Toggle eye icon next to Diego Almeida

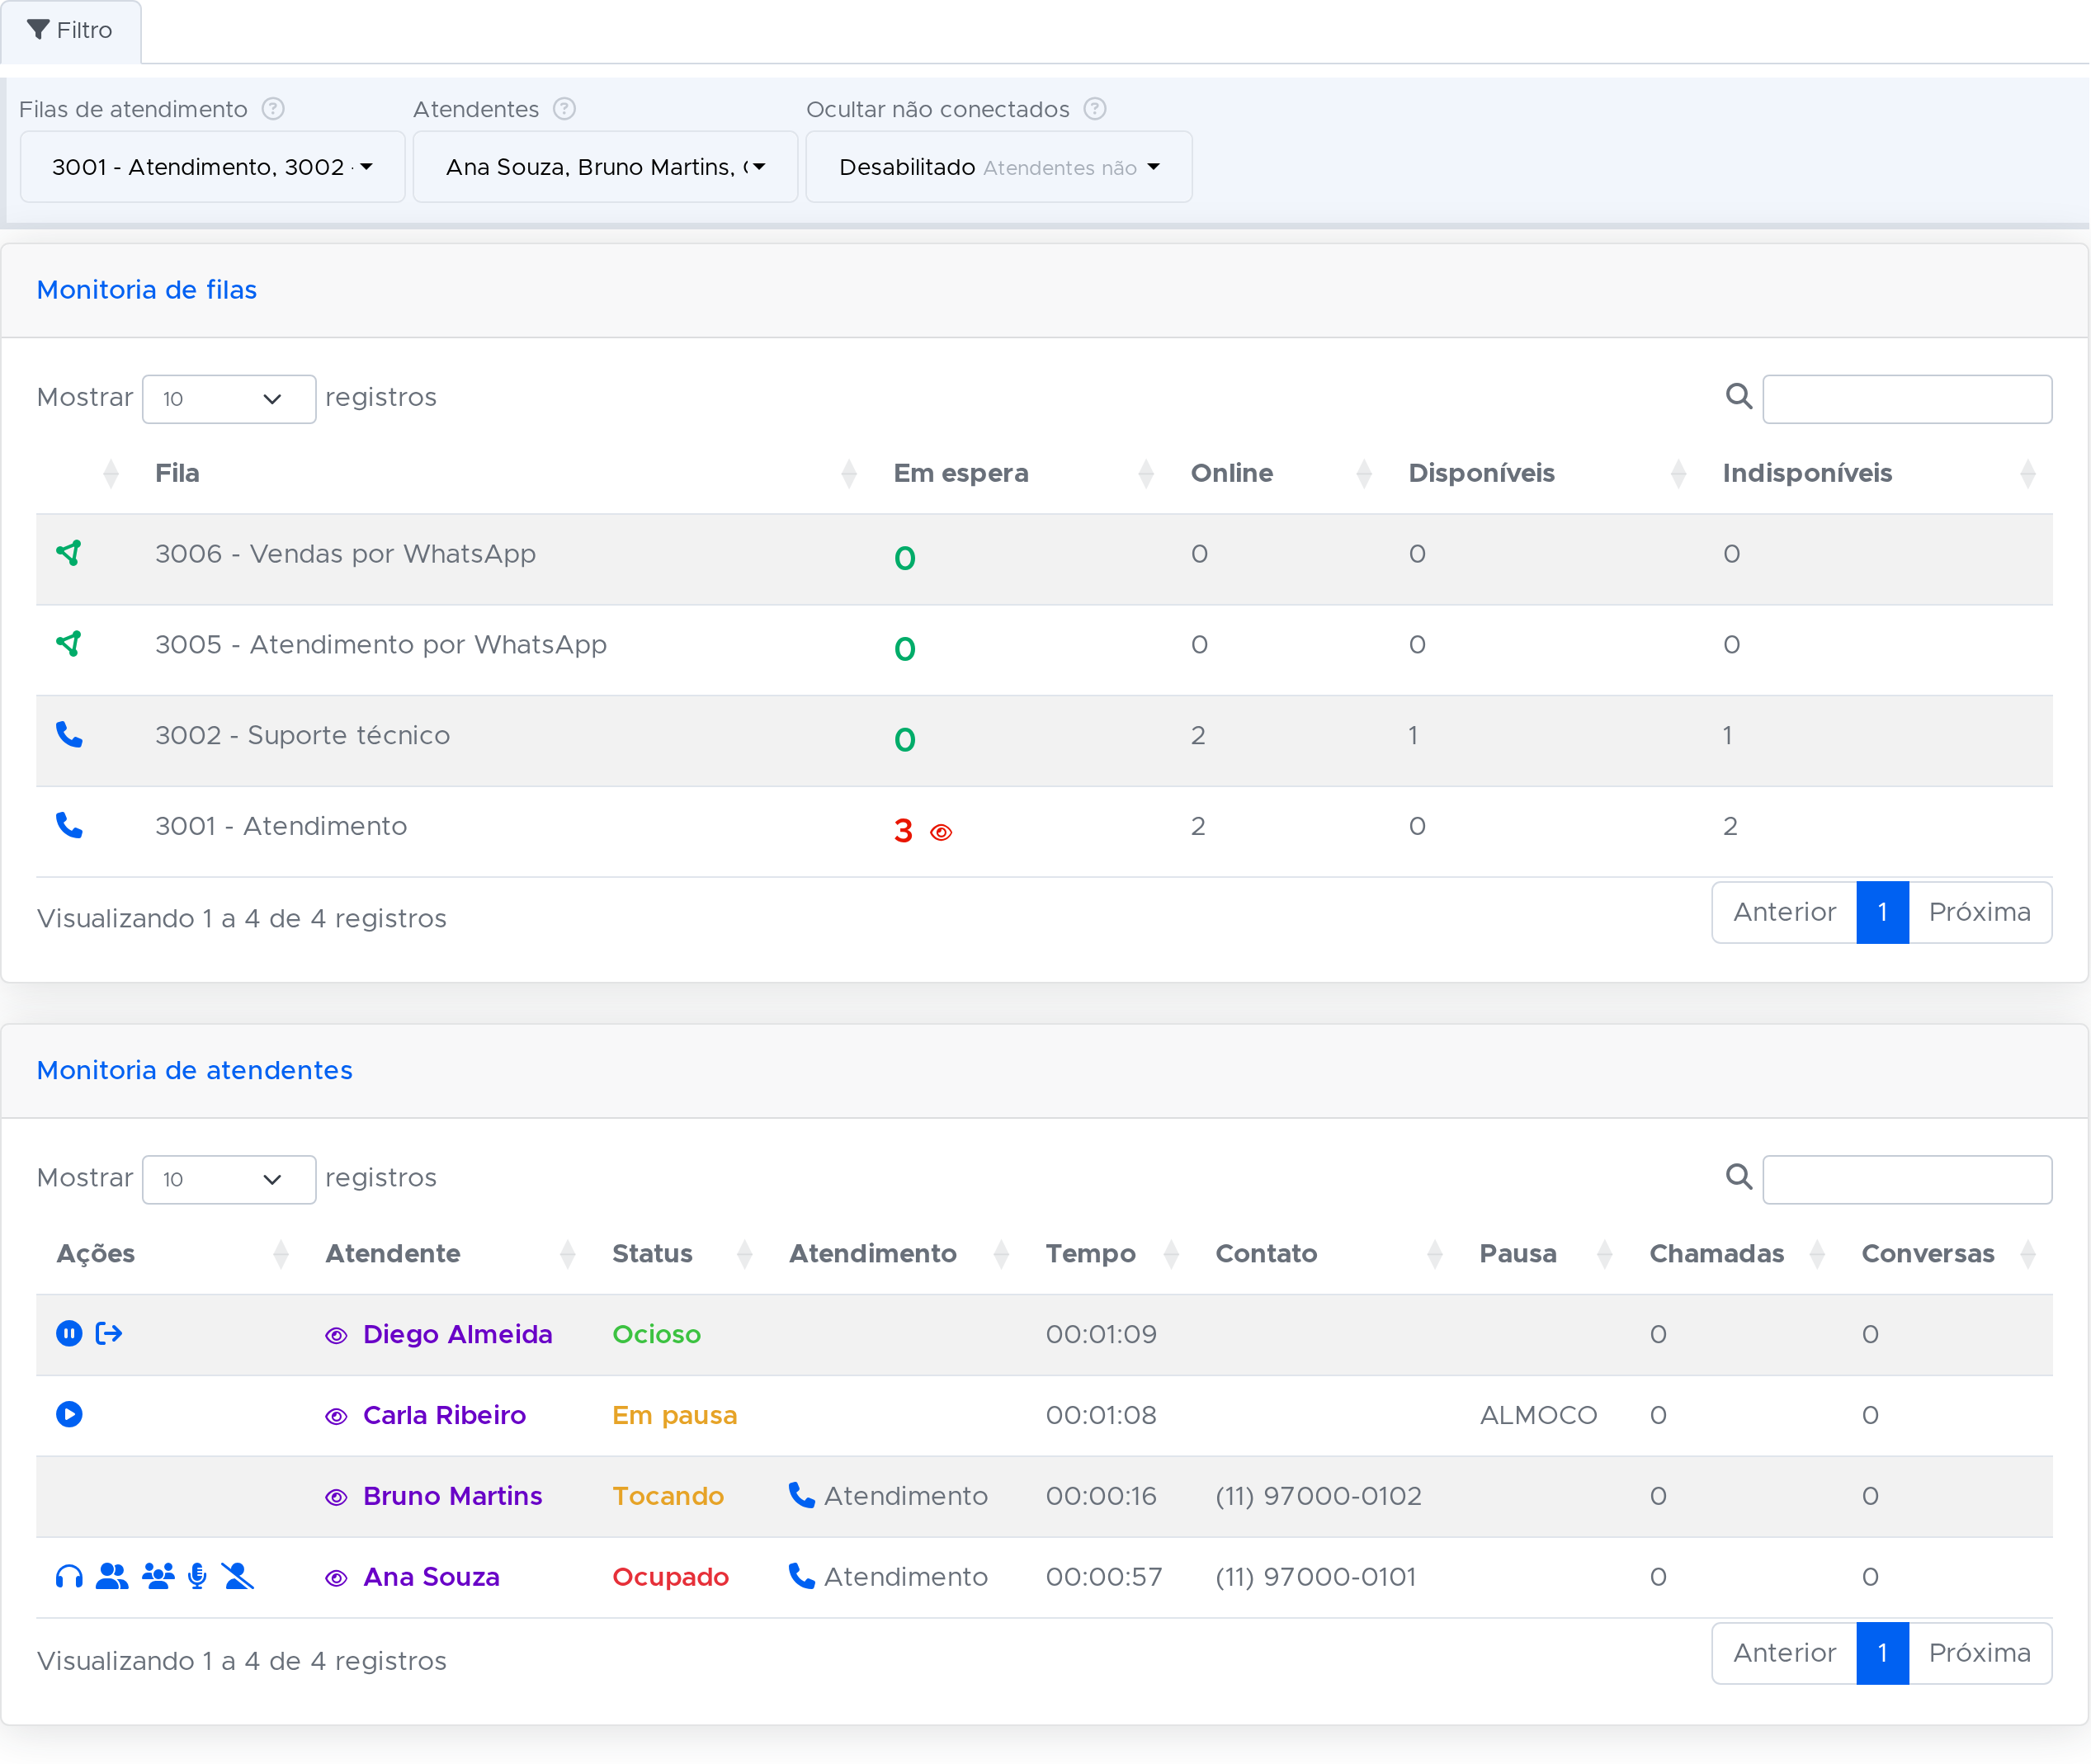coord(336,1336)
